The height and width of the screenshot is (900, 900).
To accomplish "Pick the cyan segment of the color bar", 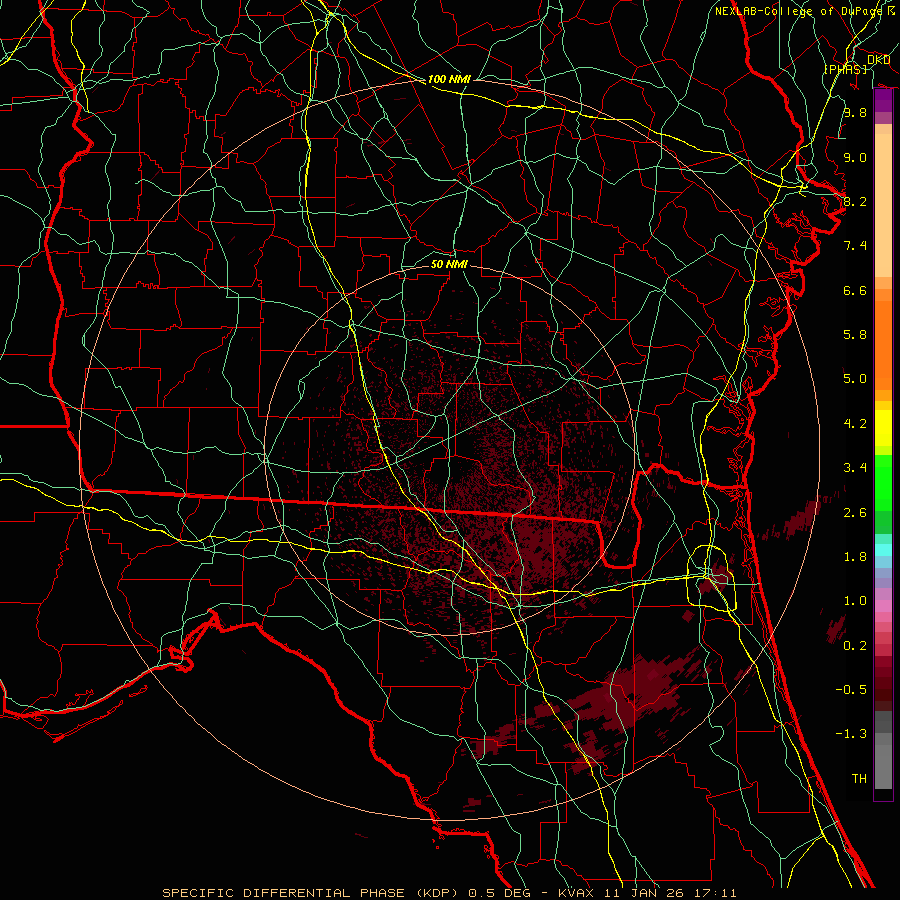I will (883, 550).
